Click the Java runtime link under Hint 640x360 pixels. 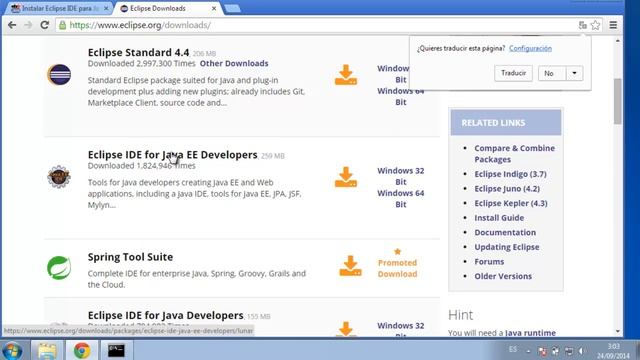click(530, 333)
